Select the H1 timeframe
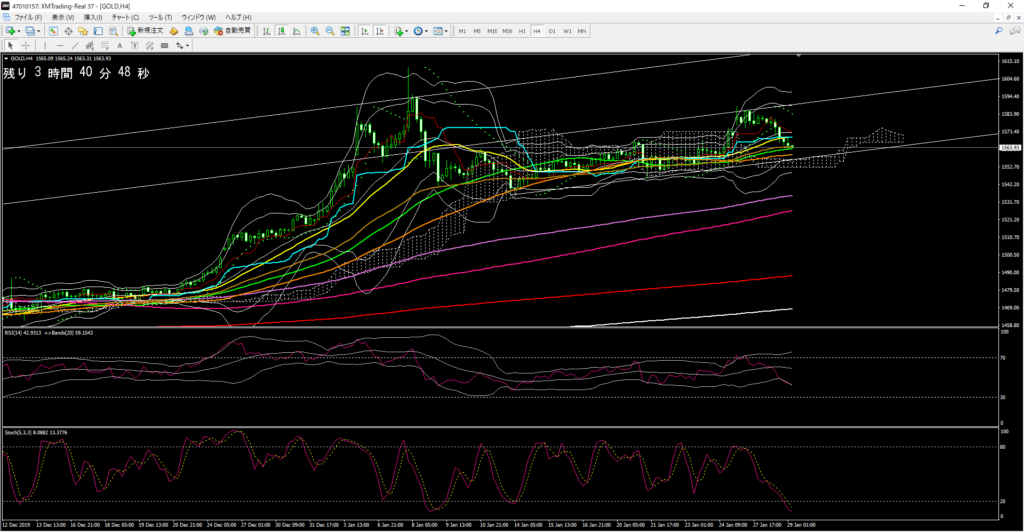1024x532 pixels. tap(522, 31)
